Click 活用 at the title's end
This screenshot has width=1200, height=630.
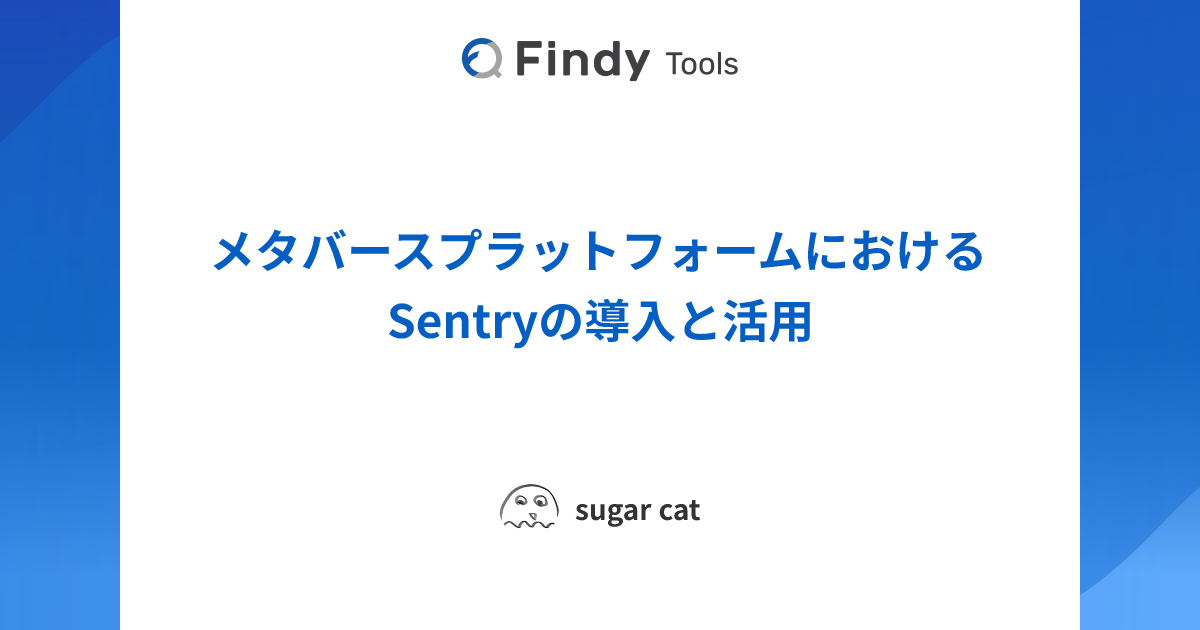(x=772, y=322)
